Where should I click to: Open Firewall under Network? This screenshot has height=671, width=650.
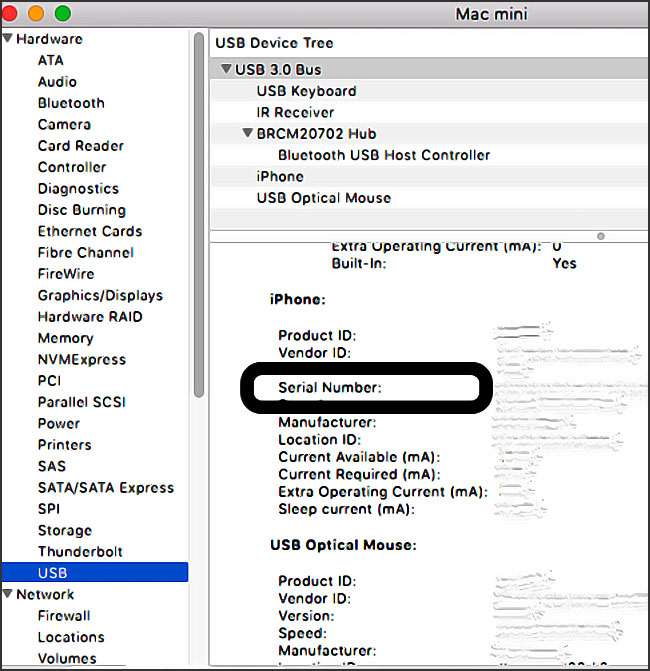pos(64,616)
